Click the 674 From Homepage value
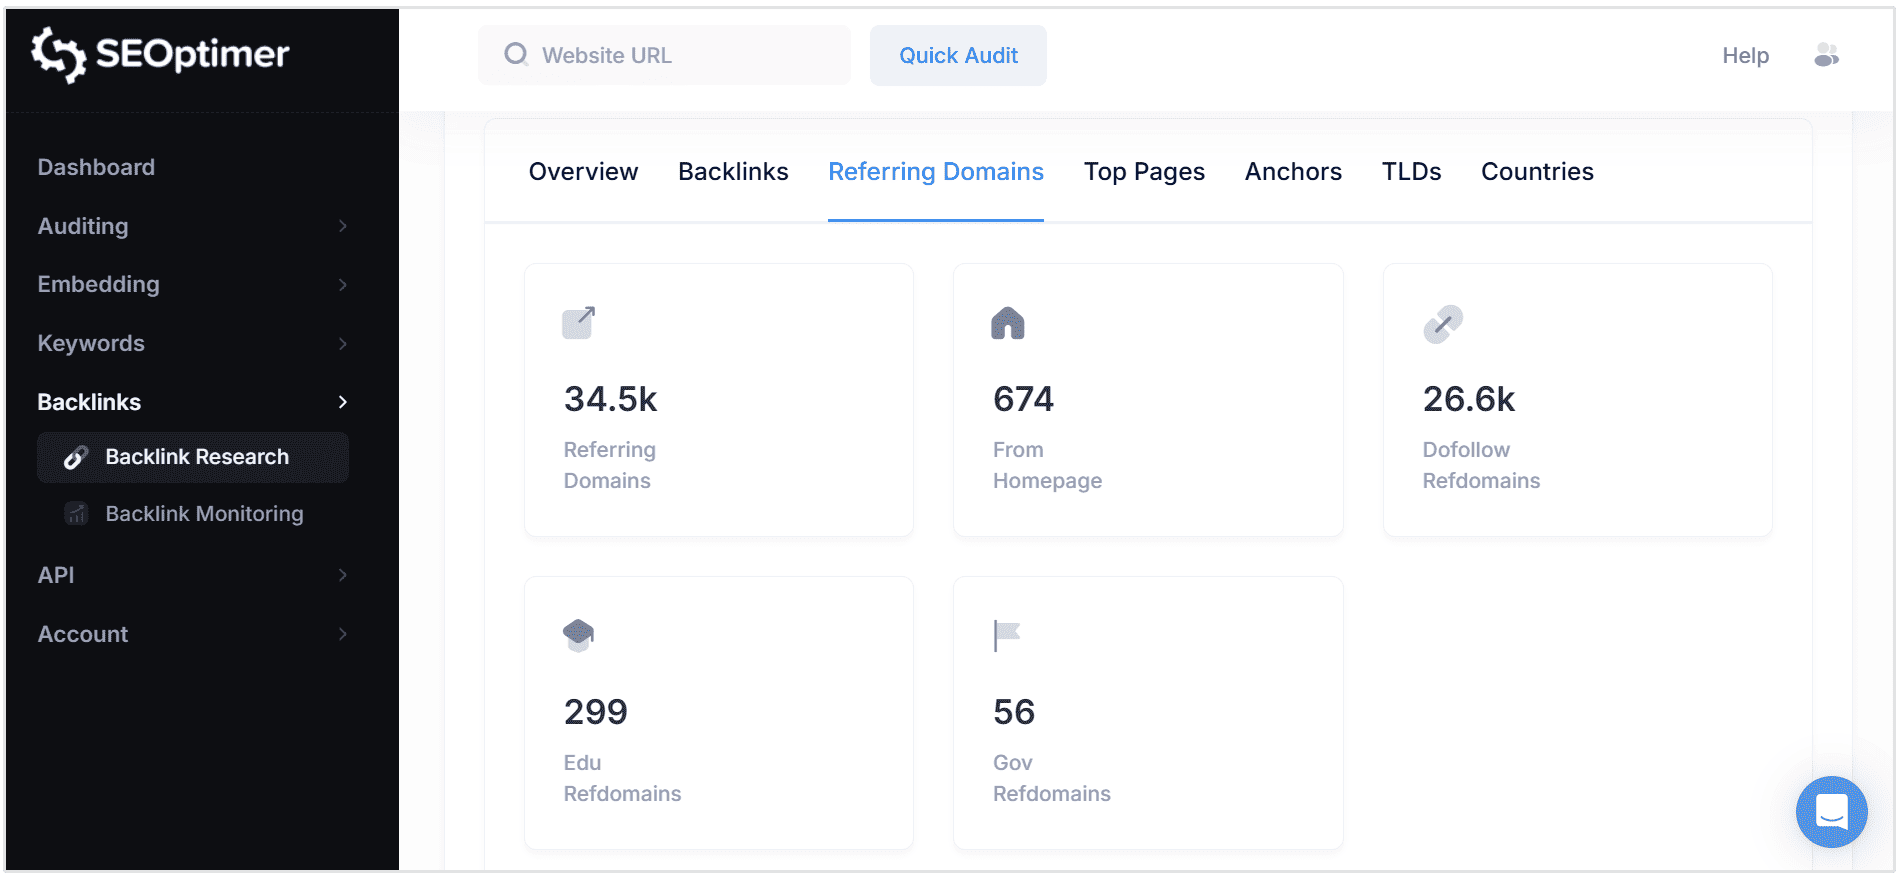1900x880 pixels. (1023, 399)
